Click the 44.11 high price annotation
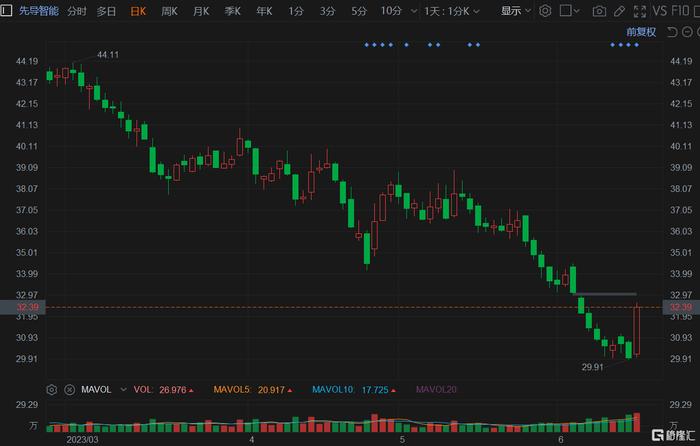Image resolution: width=700 pixels, height=446 pixels. [x=108, y=55]
